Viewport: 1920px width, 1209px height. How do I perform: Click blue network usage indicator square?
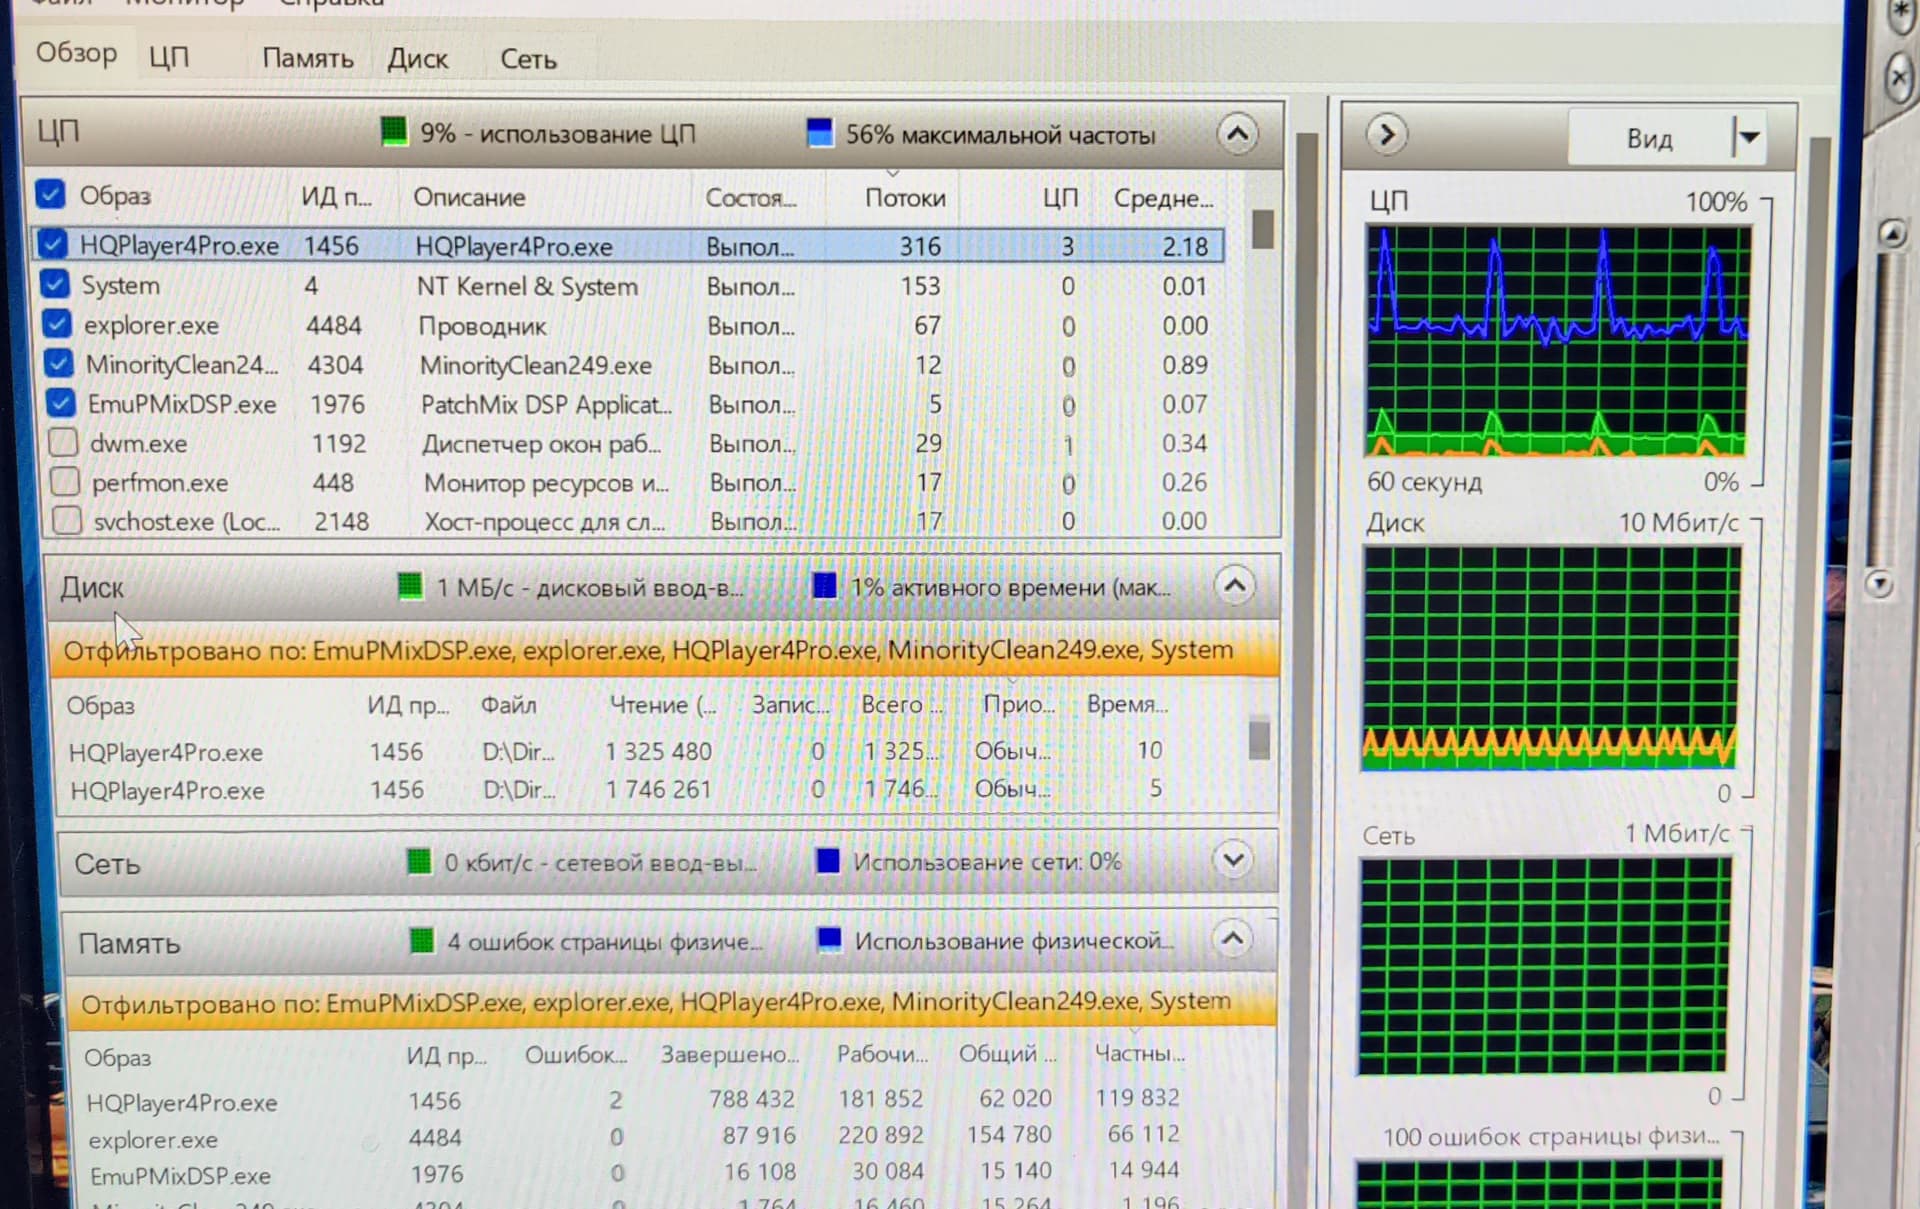pyautogui.click(x=828, y=860)
